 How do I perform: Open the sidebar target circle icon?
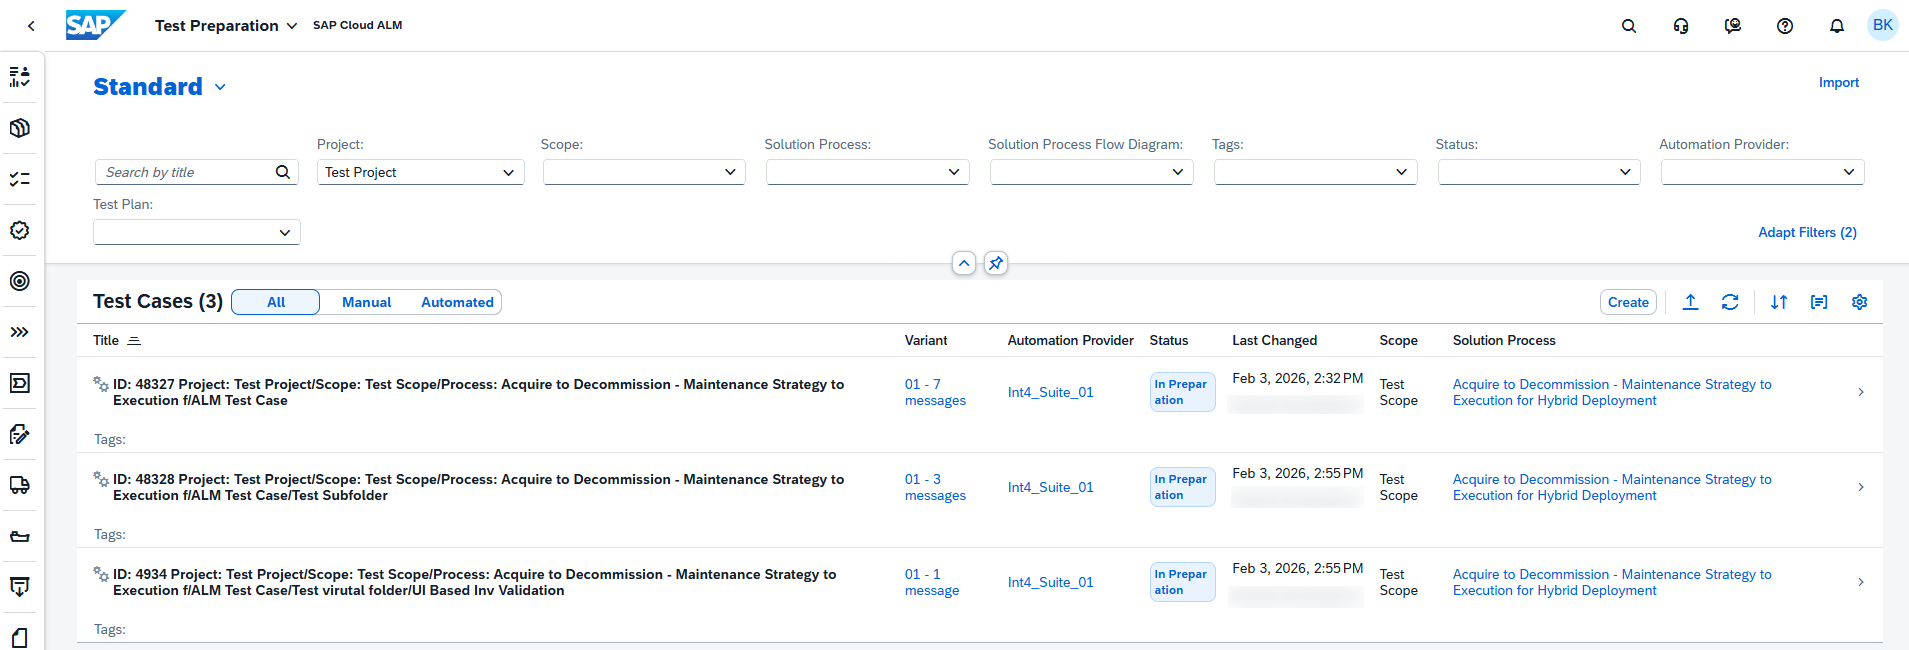click(x=20, y=281)
